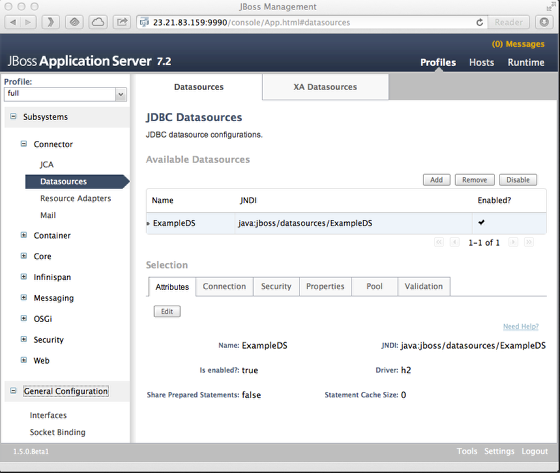Expand the Messaging subsystem node
Image resolution: width=560 pixels, height=473 pixels.
coord(24,298)
